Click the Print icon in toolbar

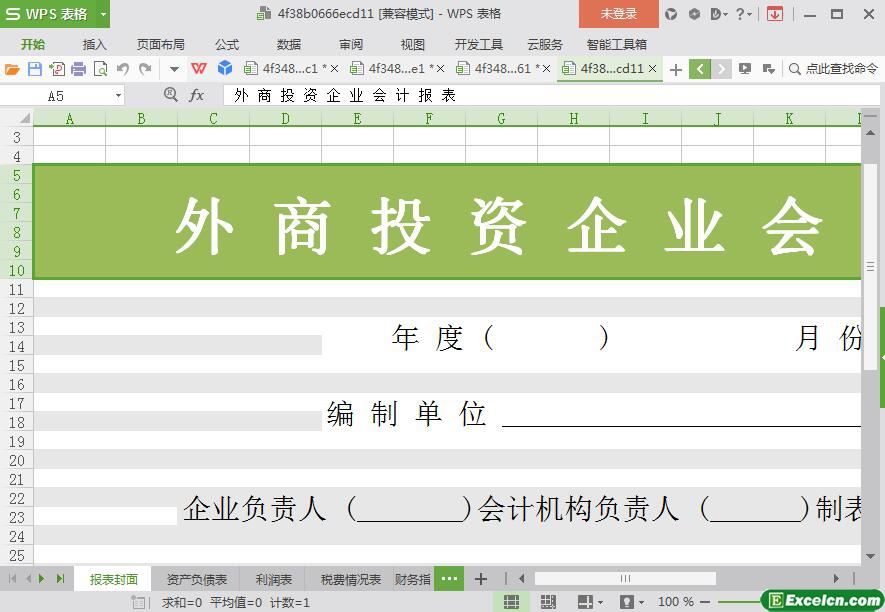tap(78, 69)
